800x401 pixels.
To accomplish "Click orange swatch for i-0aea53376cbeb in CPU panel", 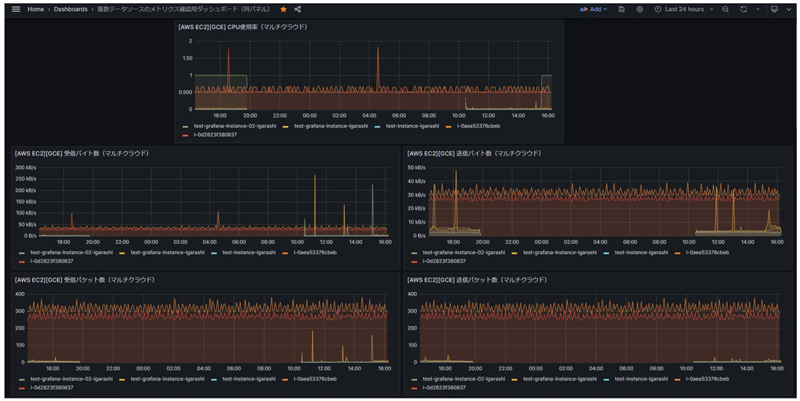I will (x=449, y=127).
